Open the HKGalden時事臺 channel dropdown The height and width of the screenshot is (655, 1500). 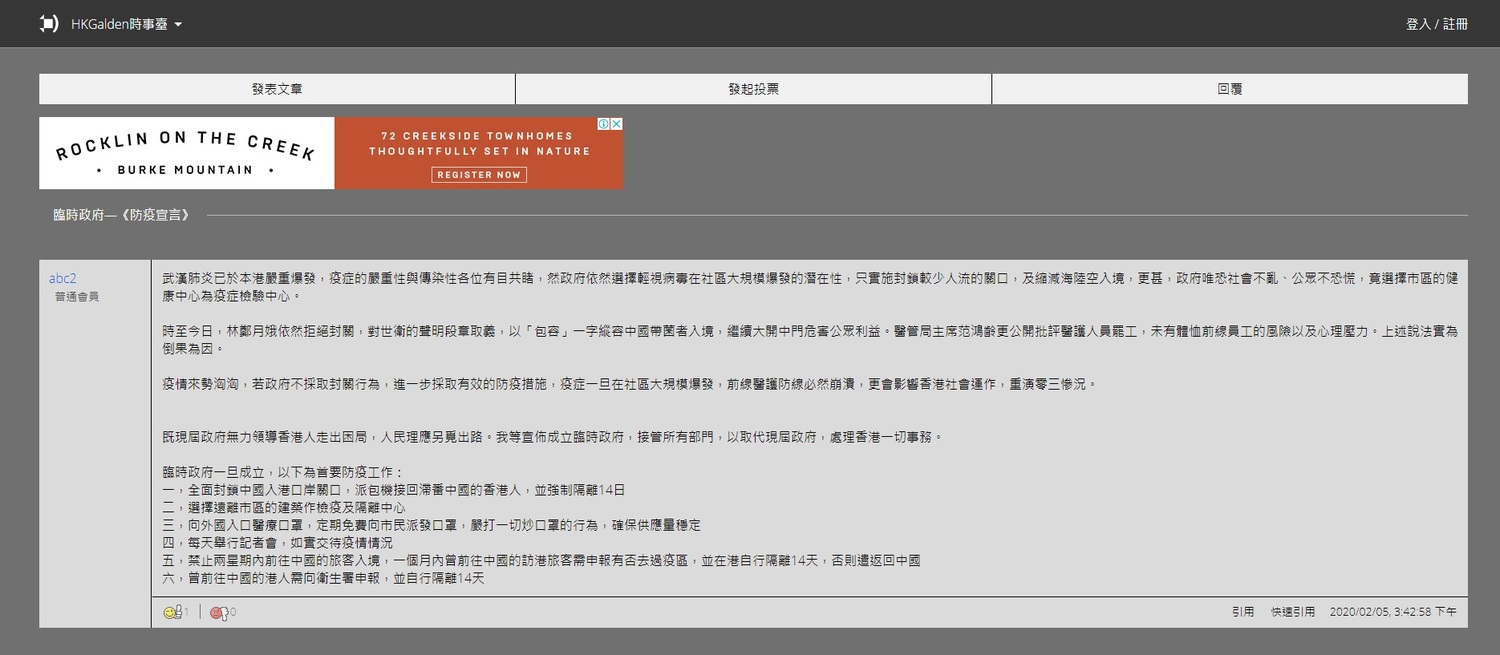[x=127, y=24]
